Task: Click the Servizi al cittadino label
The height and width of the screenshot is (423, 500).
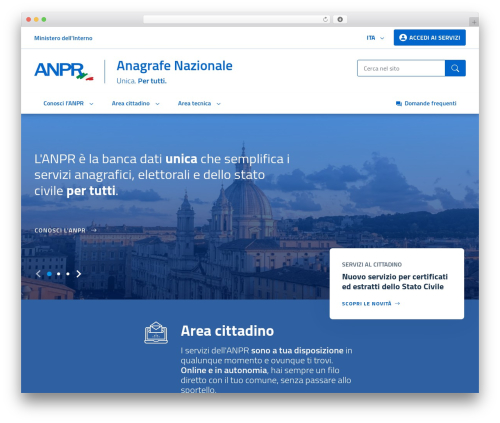Action: (x=372, y=265)
